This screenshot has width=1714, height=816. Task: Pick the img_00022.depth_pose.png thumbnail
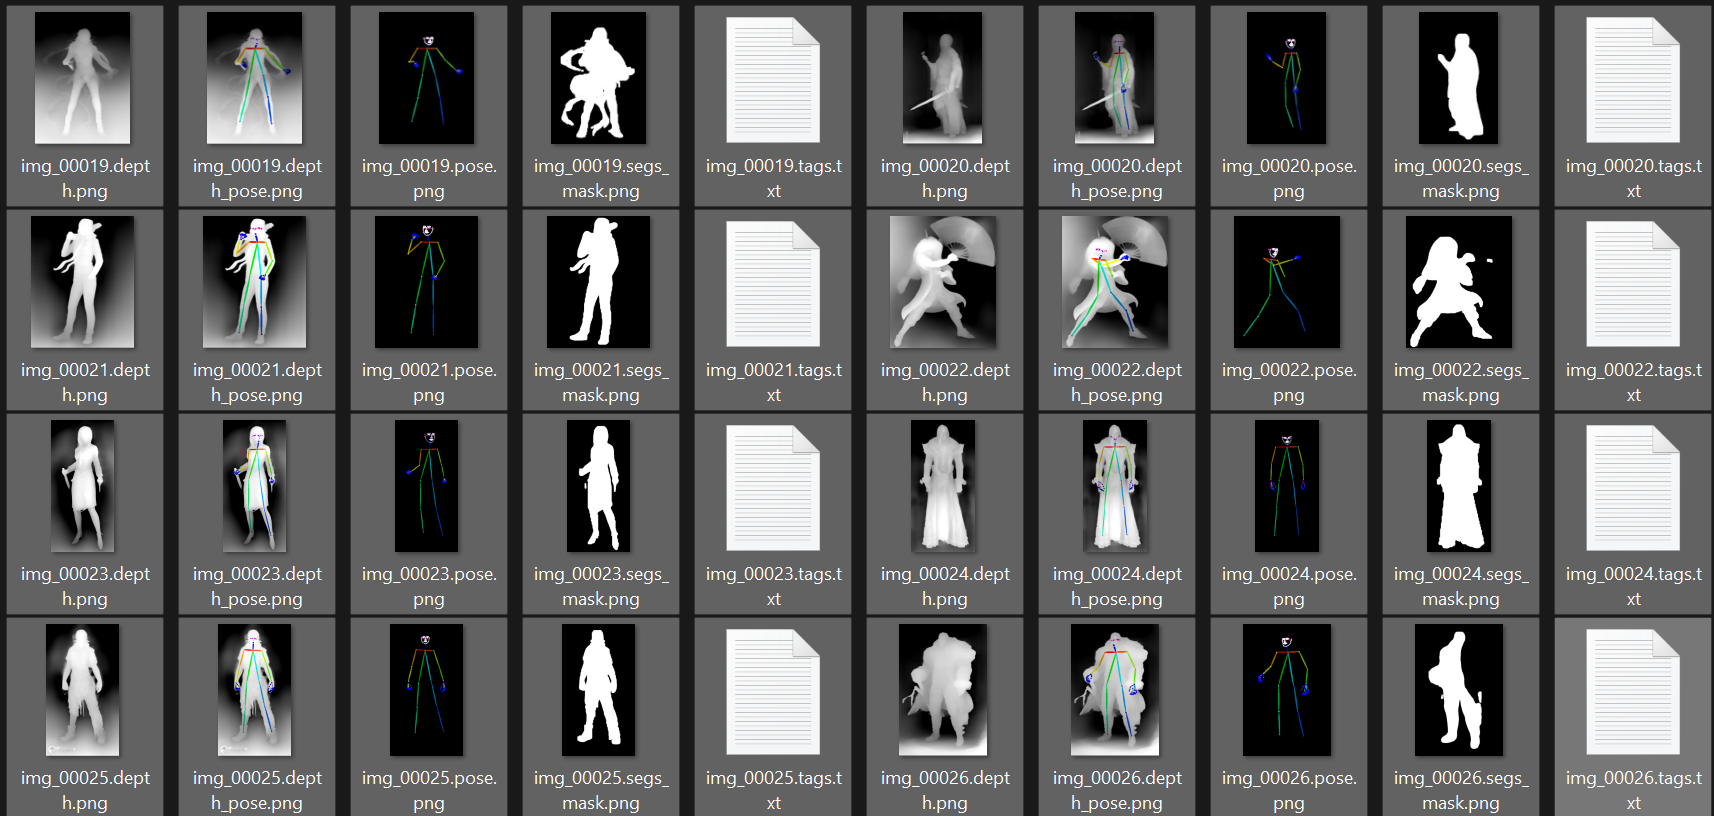pos(1115,282)
